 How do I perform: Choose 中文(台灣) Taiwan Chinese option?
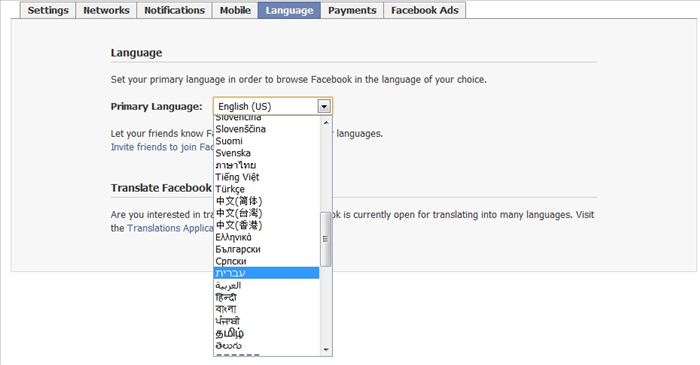click(267, 213)
